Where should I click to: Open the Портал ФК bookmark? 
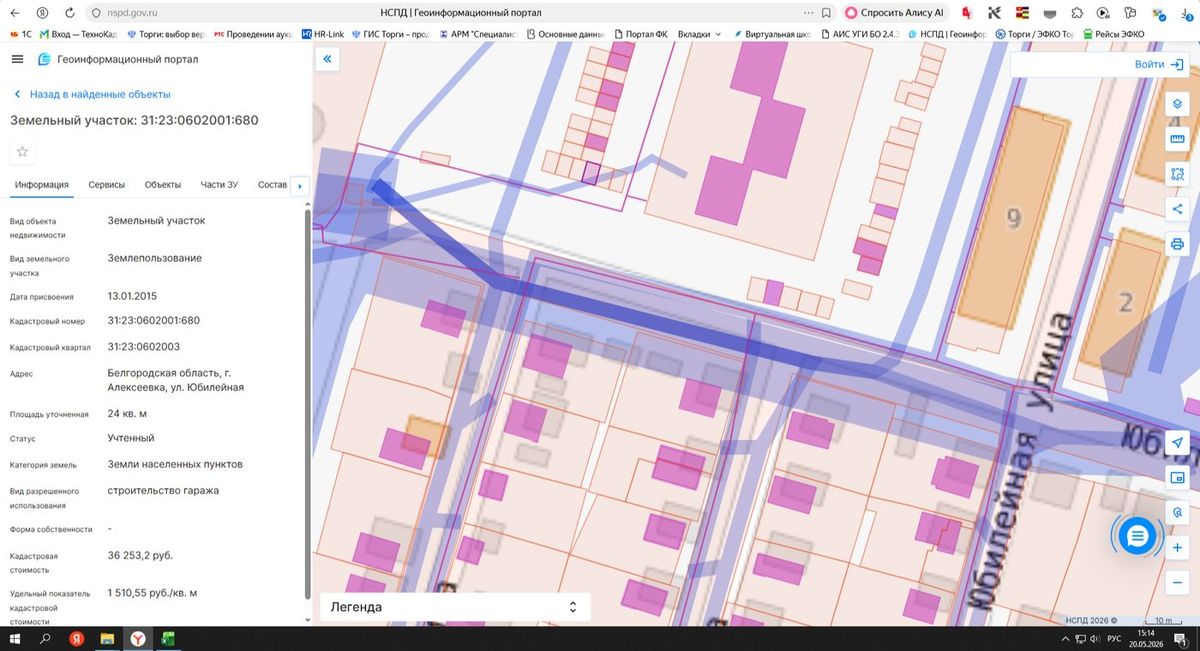(640, 34)
